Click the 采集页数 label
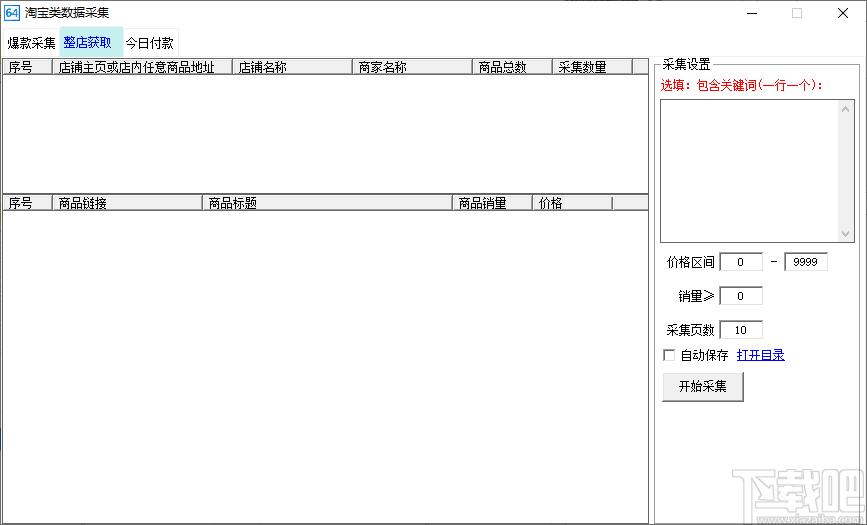Viewport: 867px width, 525px height. click(x=691, y=330)
